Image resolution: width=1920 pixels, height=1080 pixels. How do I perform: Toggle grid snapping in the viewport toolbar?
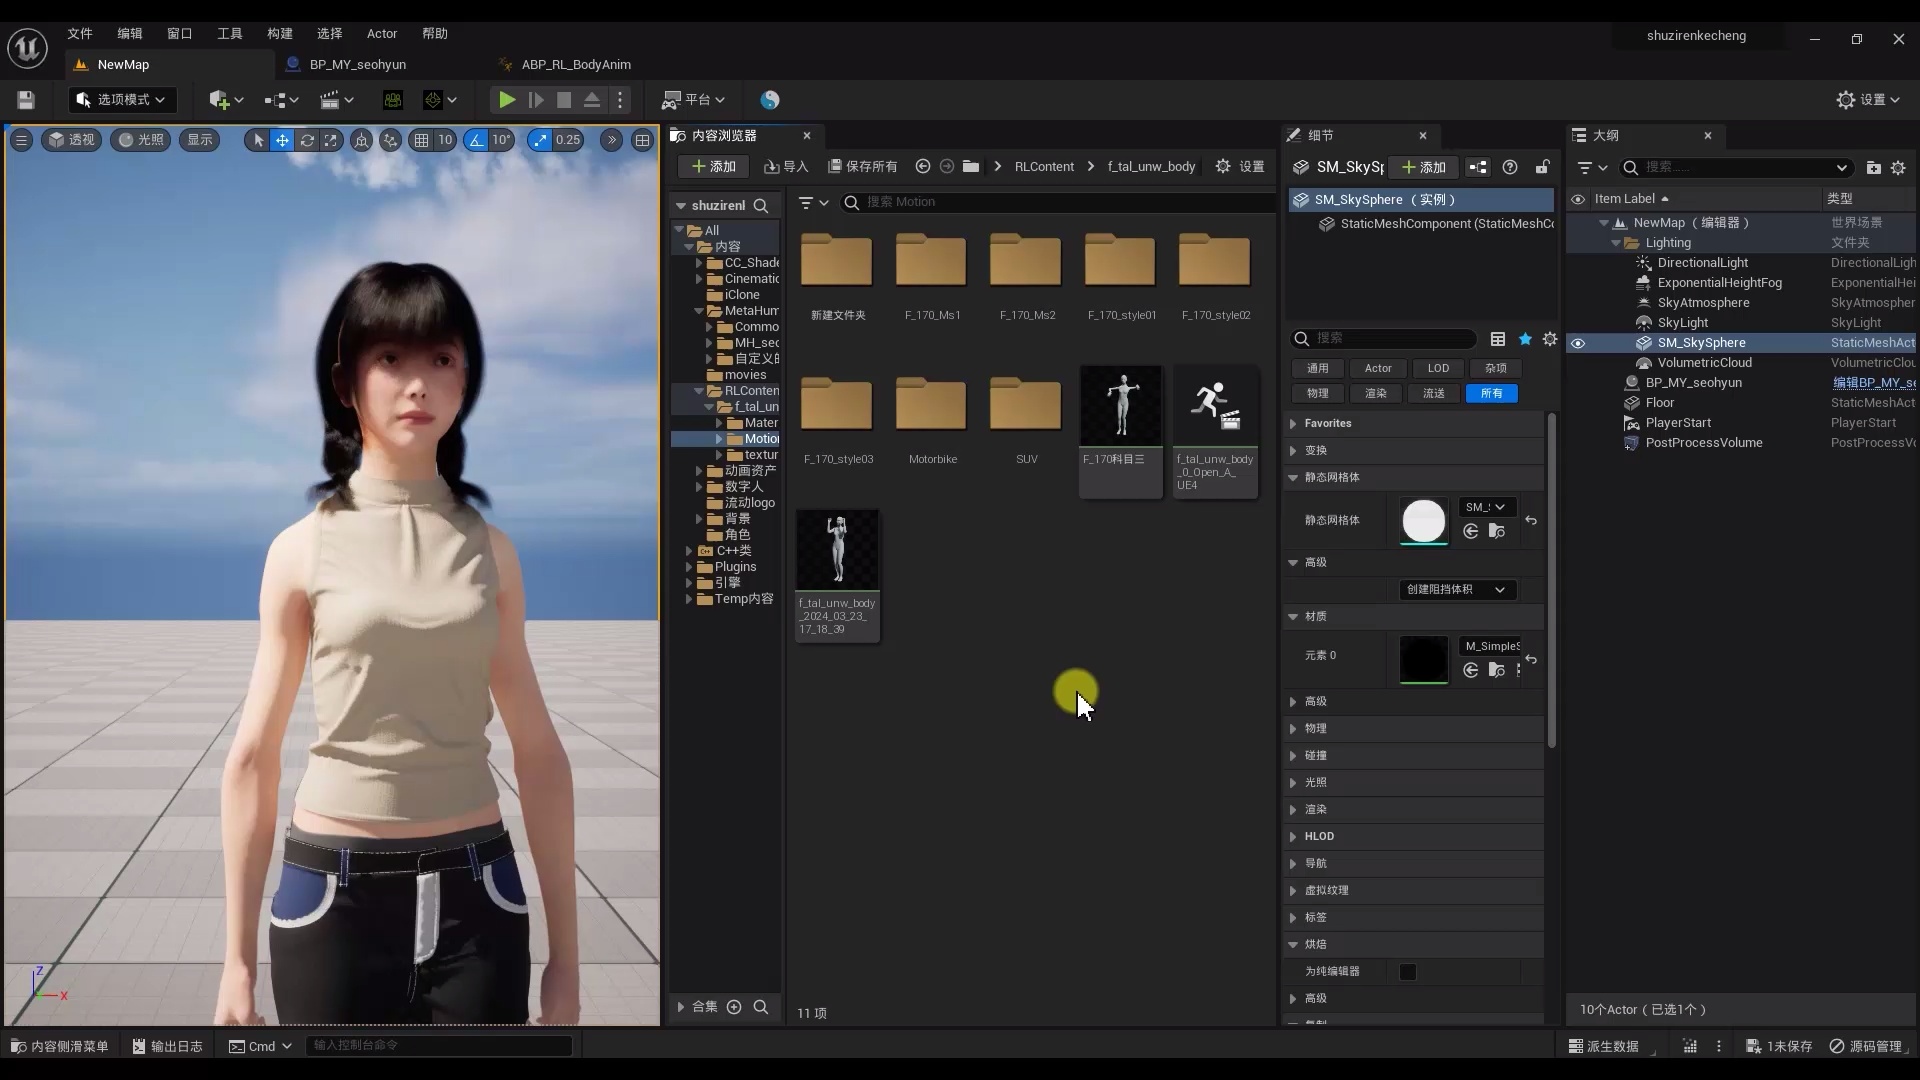click(x=422, y=140)
